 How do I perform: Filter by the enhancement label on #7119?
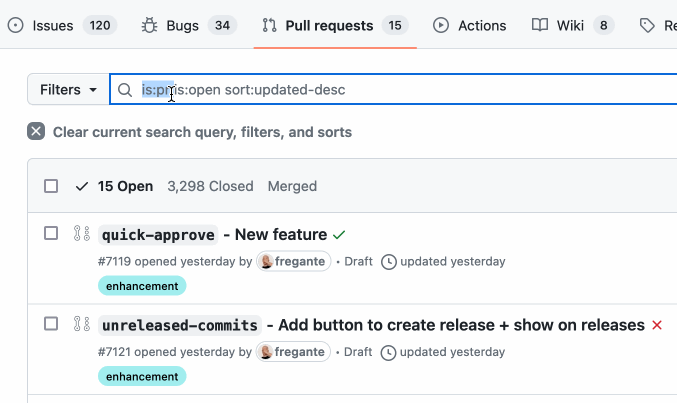pos(142,286)
